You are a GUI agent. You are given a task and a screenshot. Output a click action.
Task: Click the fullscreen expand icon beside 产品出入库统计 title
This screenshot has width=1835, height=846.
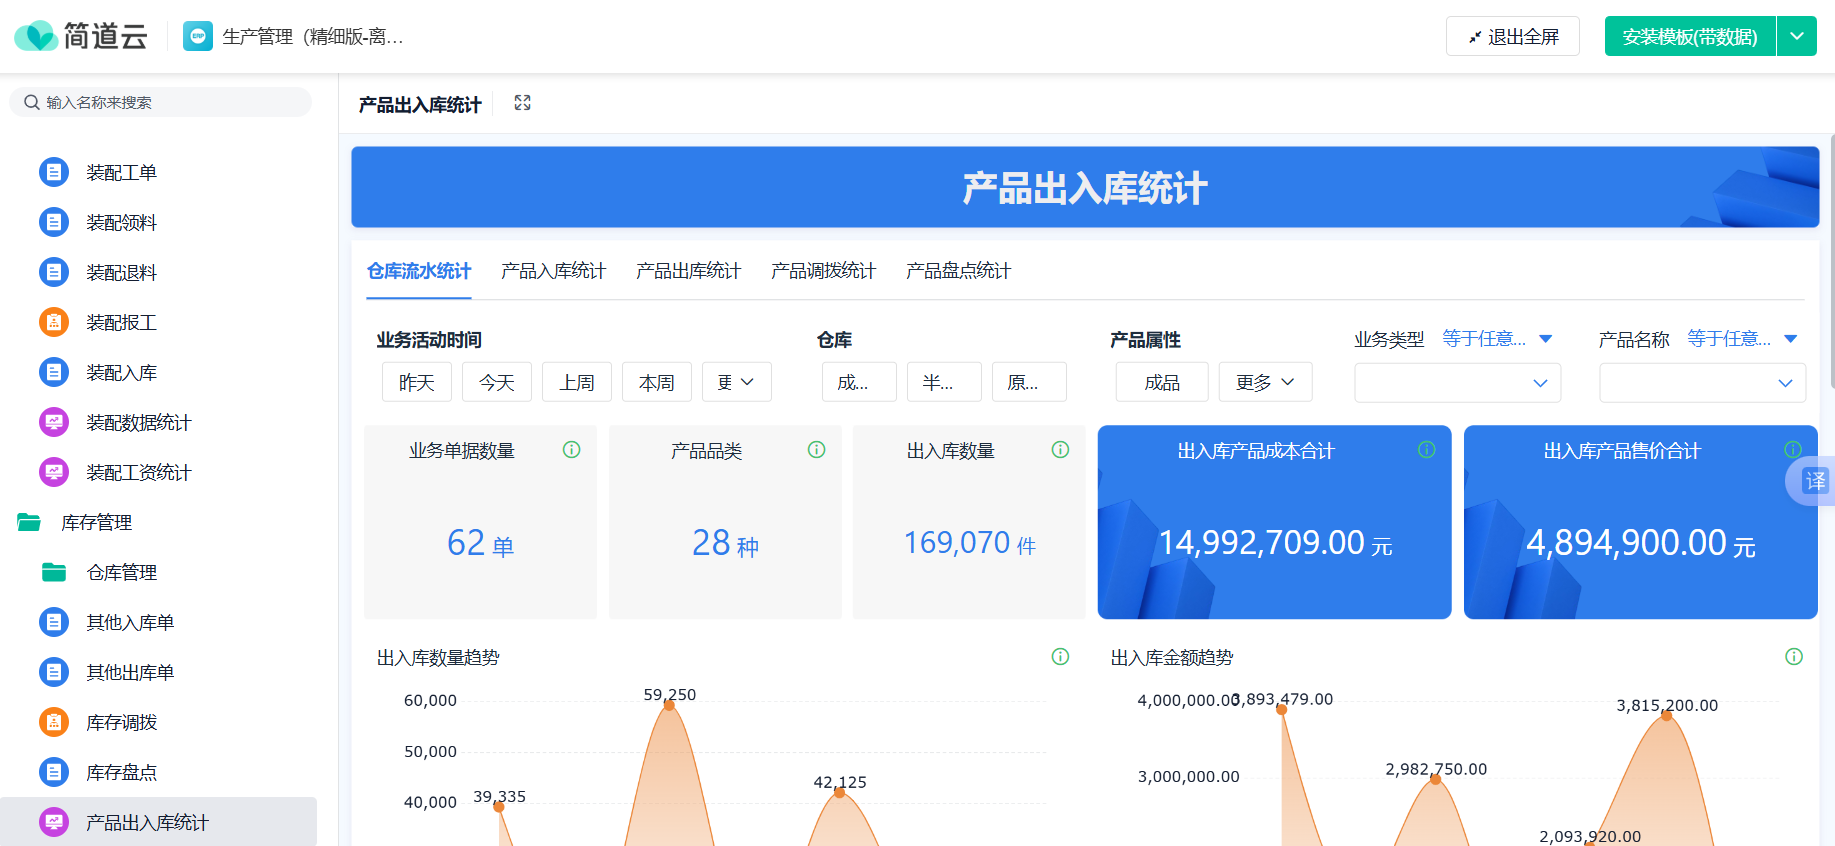coord(522,103)
